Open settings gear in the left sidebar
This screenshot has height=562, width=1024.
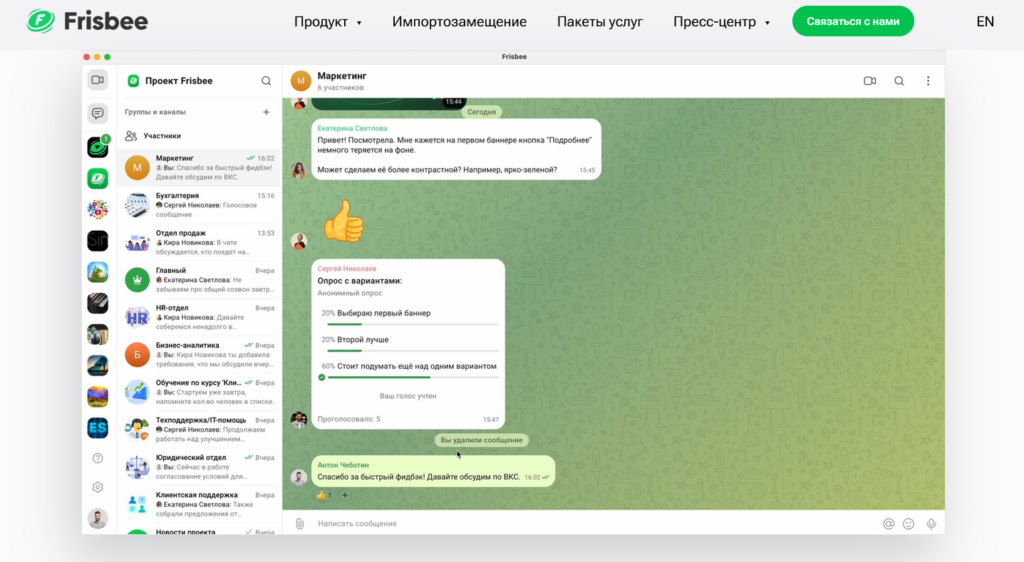[x=98, y=487]
